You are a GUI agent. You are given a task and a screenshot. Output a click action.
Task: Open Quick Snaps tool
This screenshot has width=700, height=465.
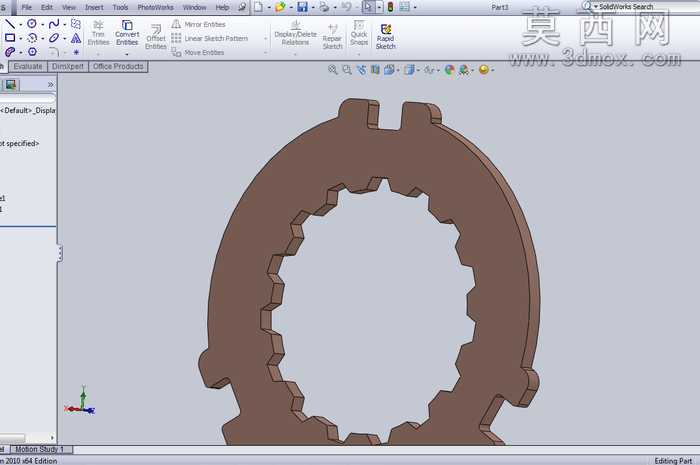click(359, 33)
